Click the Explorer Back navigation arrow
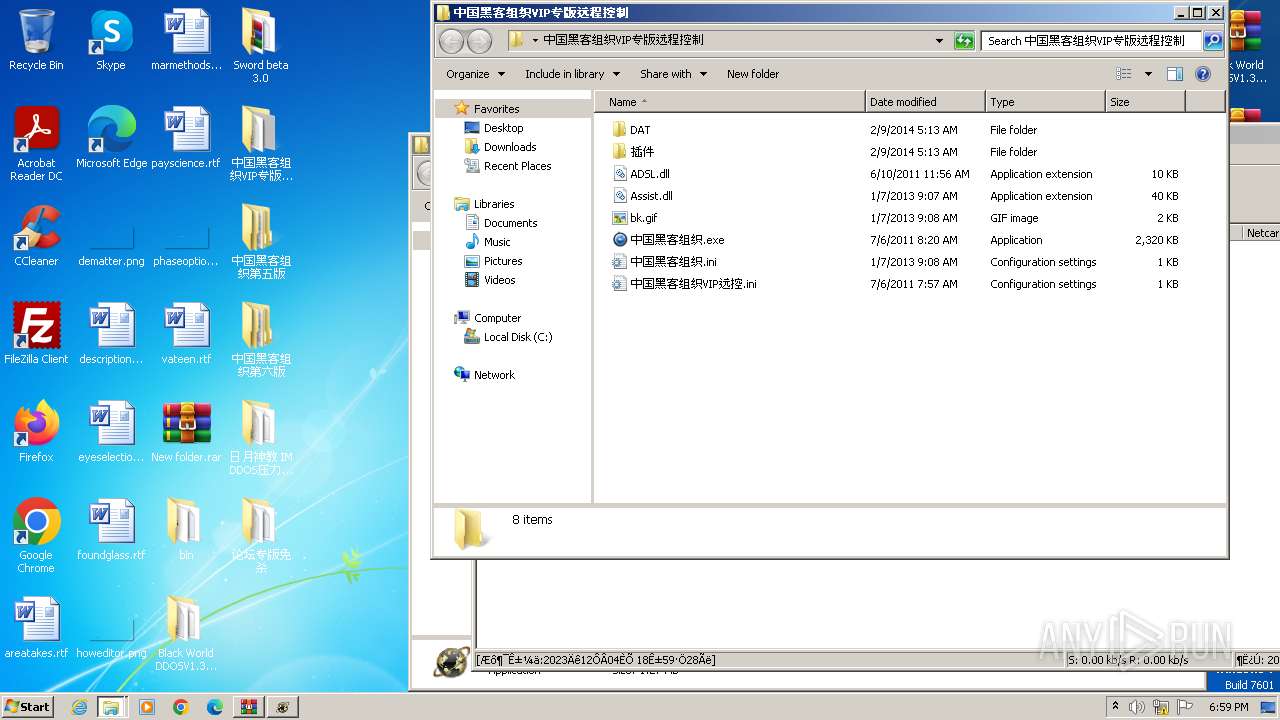The image size is (1280, 720). point(452,41)
